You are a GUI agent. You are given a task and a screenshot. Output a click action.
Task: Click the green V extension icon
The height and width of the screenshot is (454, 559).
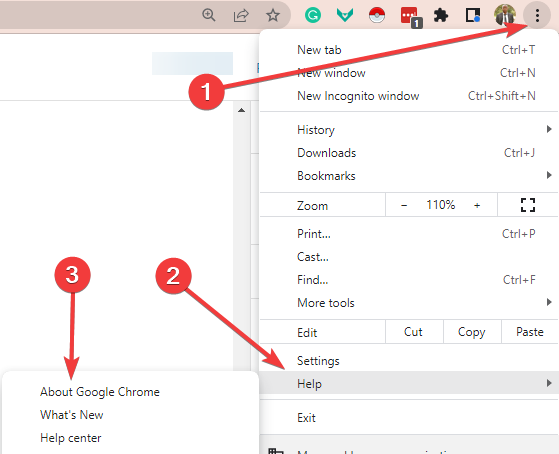pyautogui.click(x=345, y=15)
